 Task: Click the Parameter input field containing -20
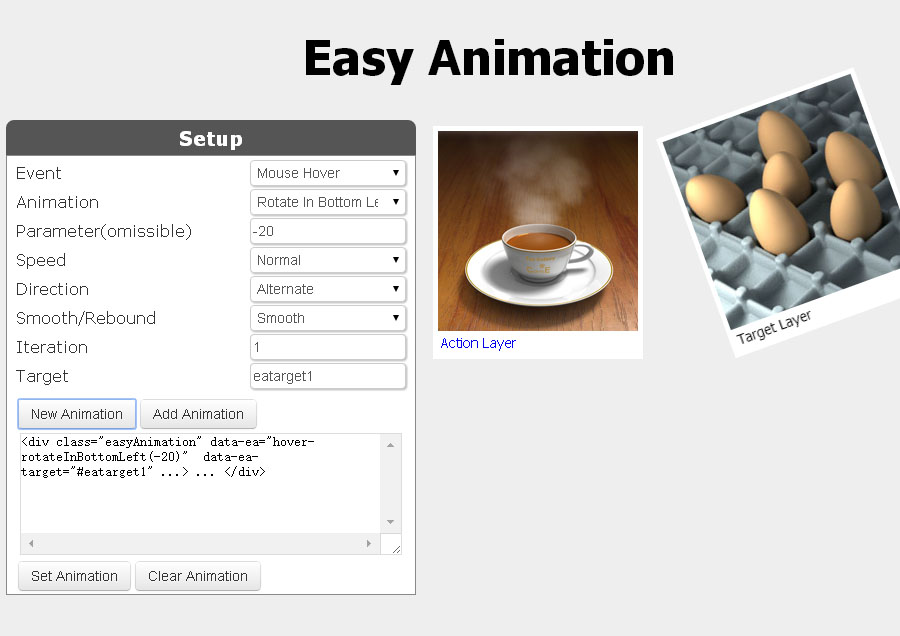(x=328, y=231)
